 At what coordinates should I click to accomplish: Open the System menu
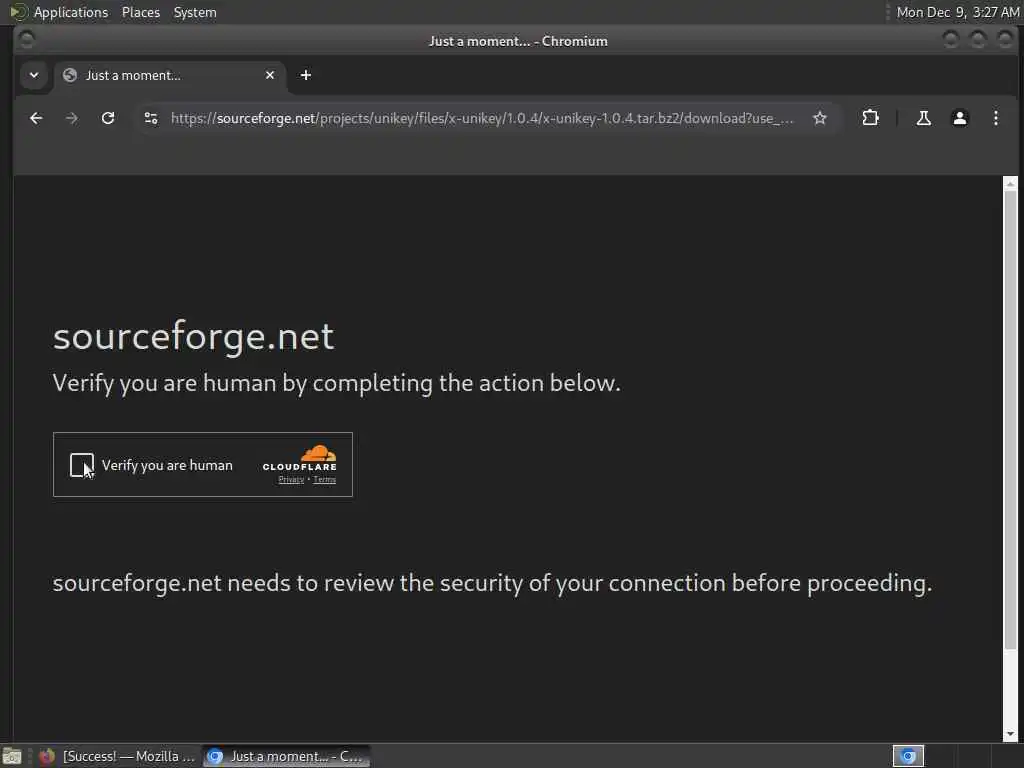pos(195,12)
